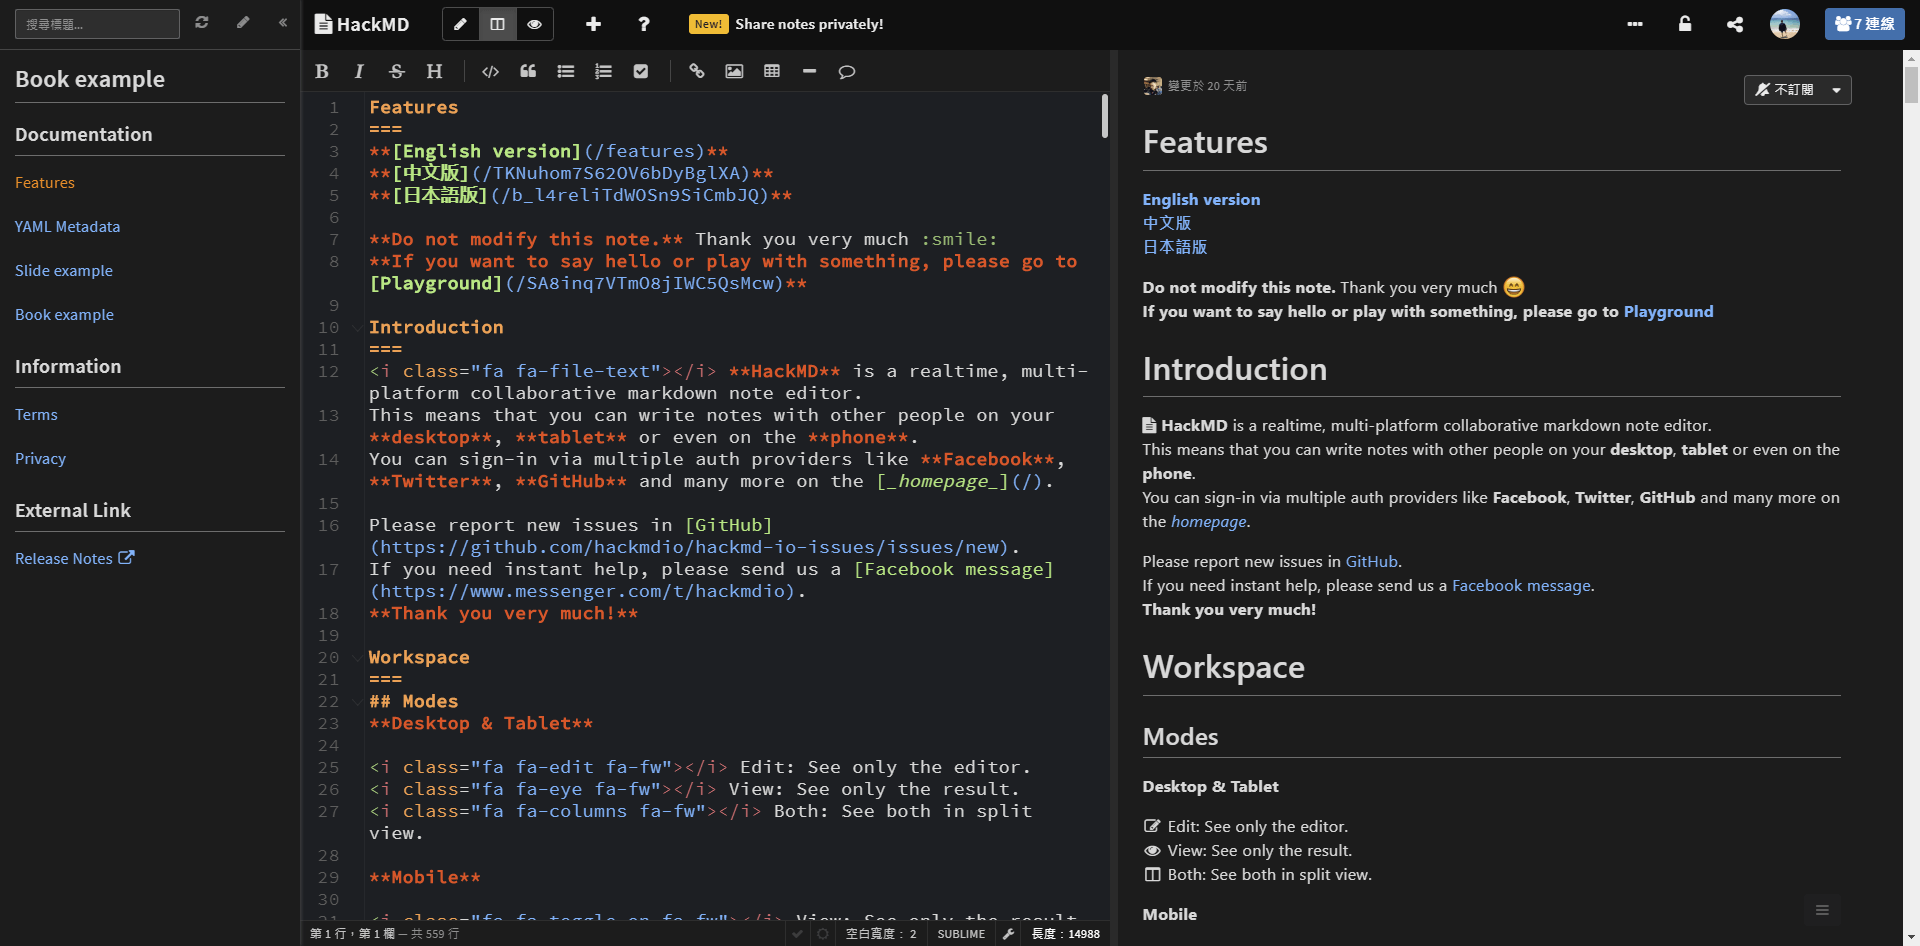
Task: Insert a table using the toolbar icon
Action: [x=772, y=71]
